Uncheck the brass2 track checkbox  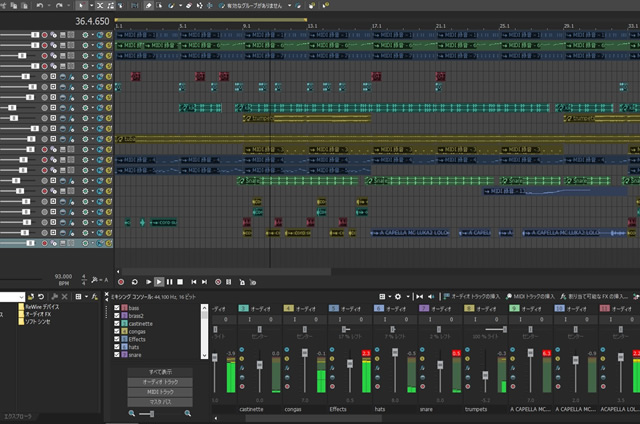(117, 315)
